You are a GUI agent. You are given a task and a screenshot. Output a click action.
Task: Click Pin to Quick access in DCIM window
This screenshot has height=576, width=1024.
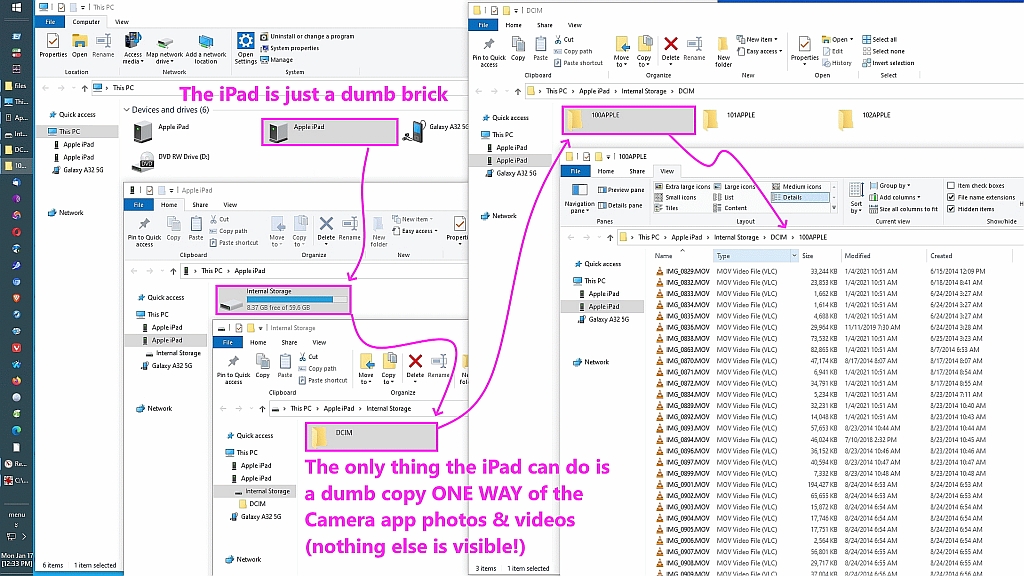click(488, 52)
